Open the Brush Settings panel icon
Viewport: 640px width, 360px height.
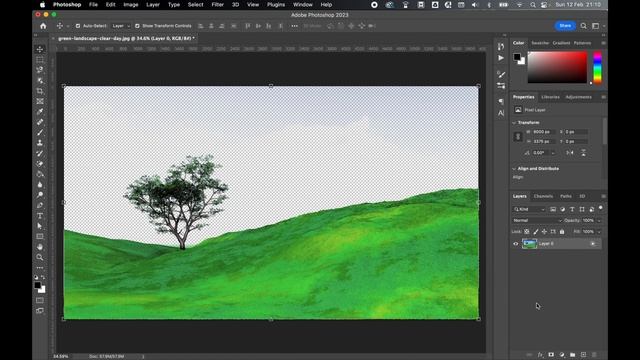pos(501,74)
